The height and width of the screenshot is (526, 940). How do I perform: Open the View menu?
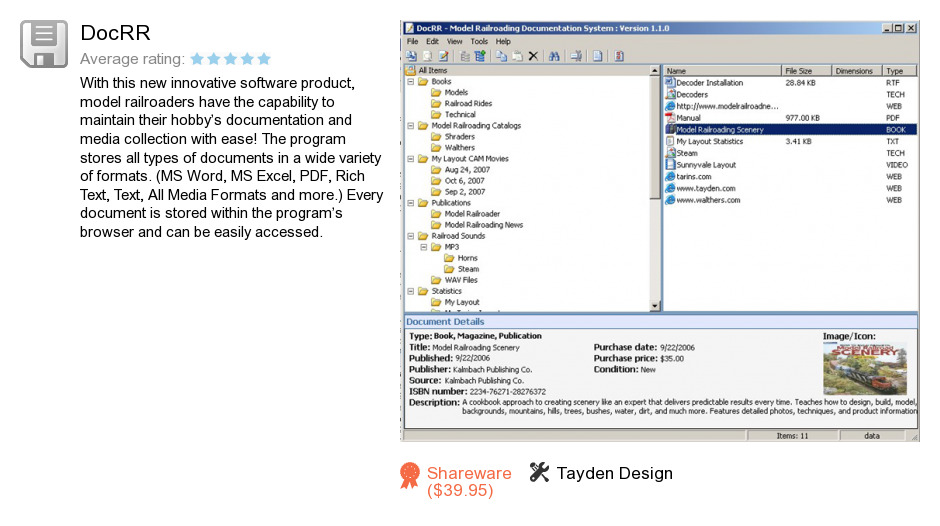tap(454, 41)
